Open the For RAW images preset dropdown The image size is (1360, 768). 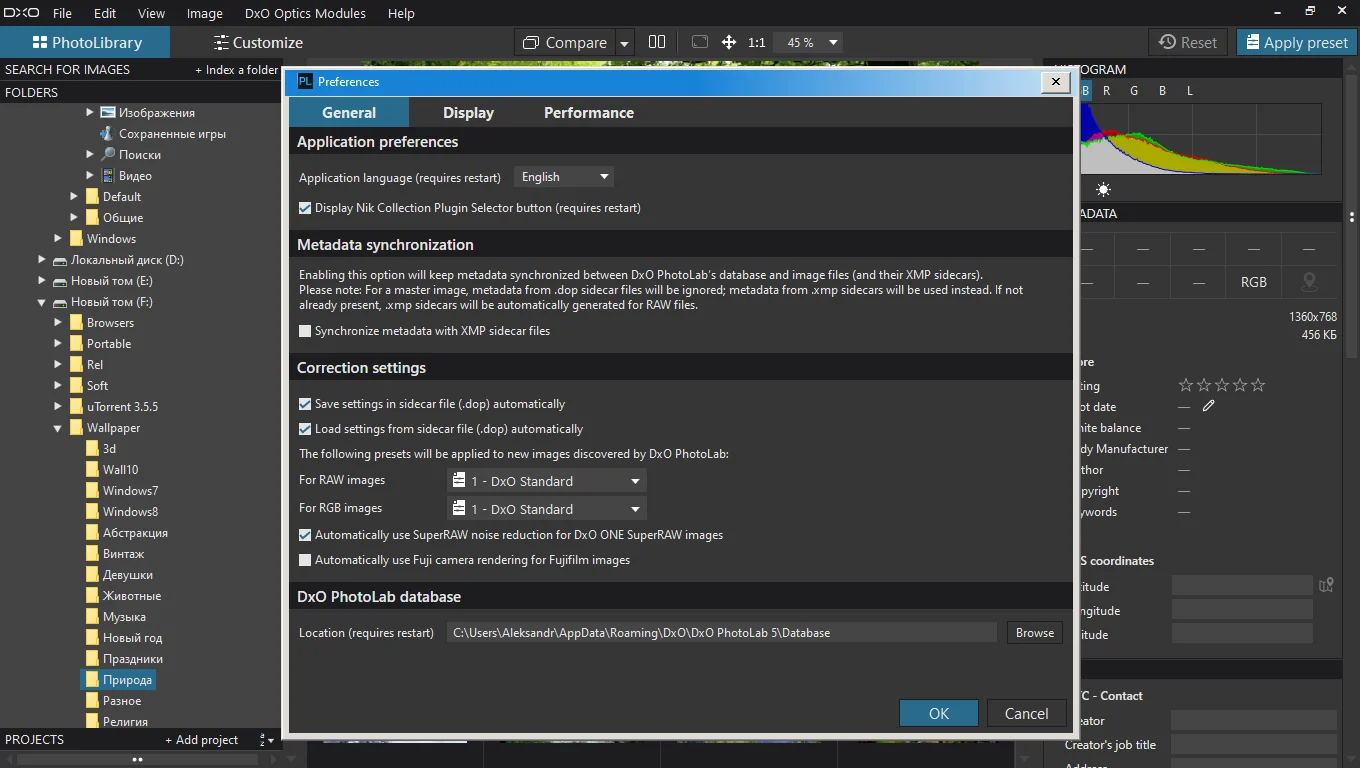[x=546, y=481]
